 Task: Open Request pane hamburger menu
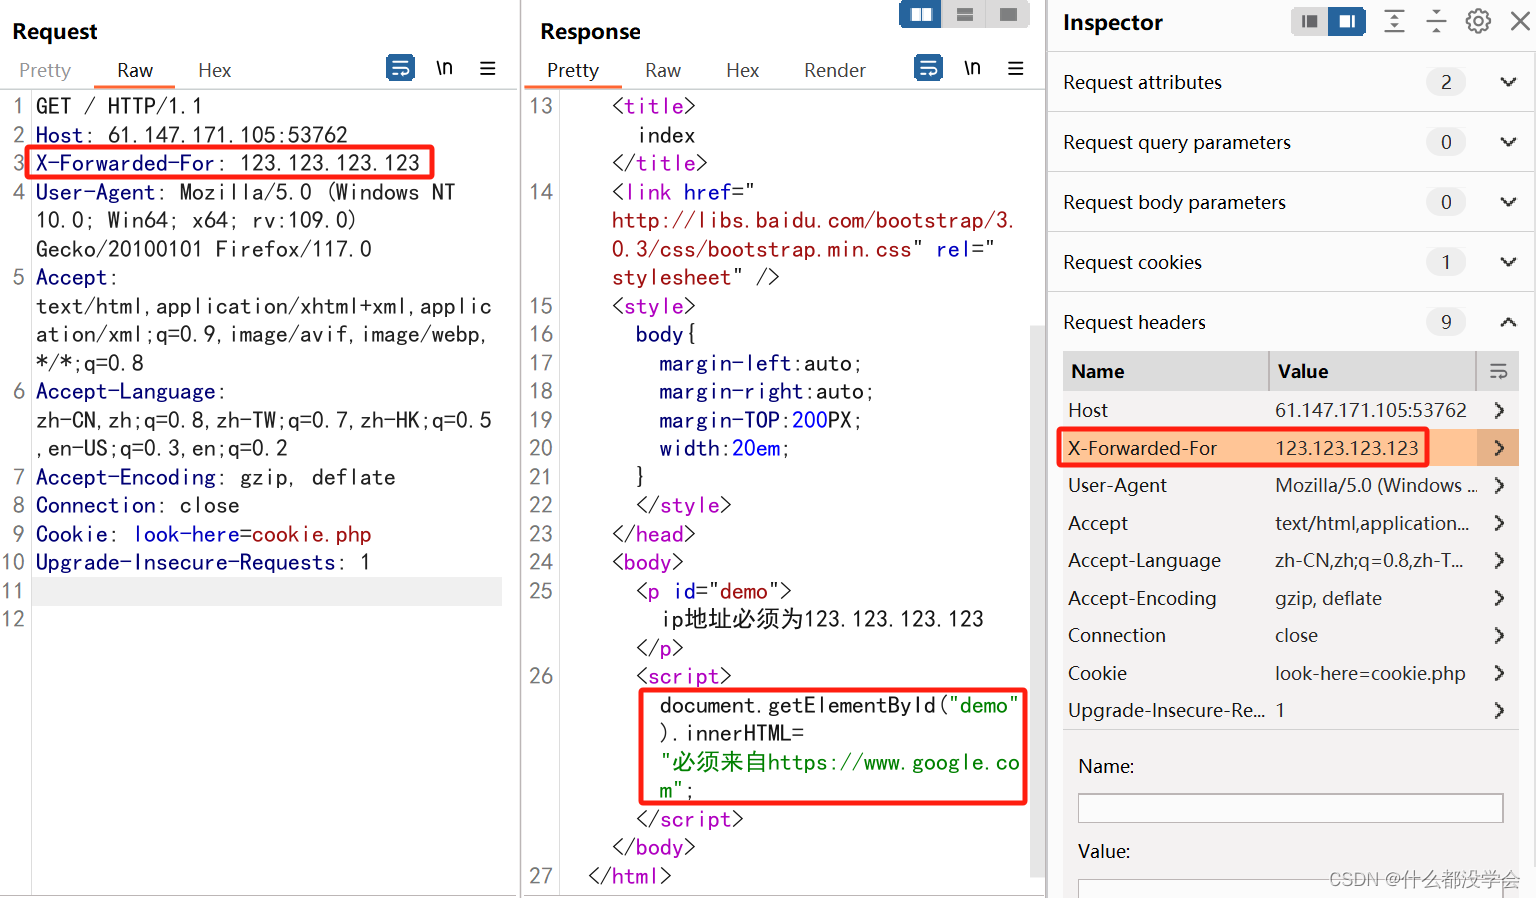(x=488, y=68)
